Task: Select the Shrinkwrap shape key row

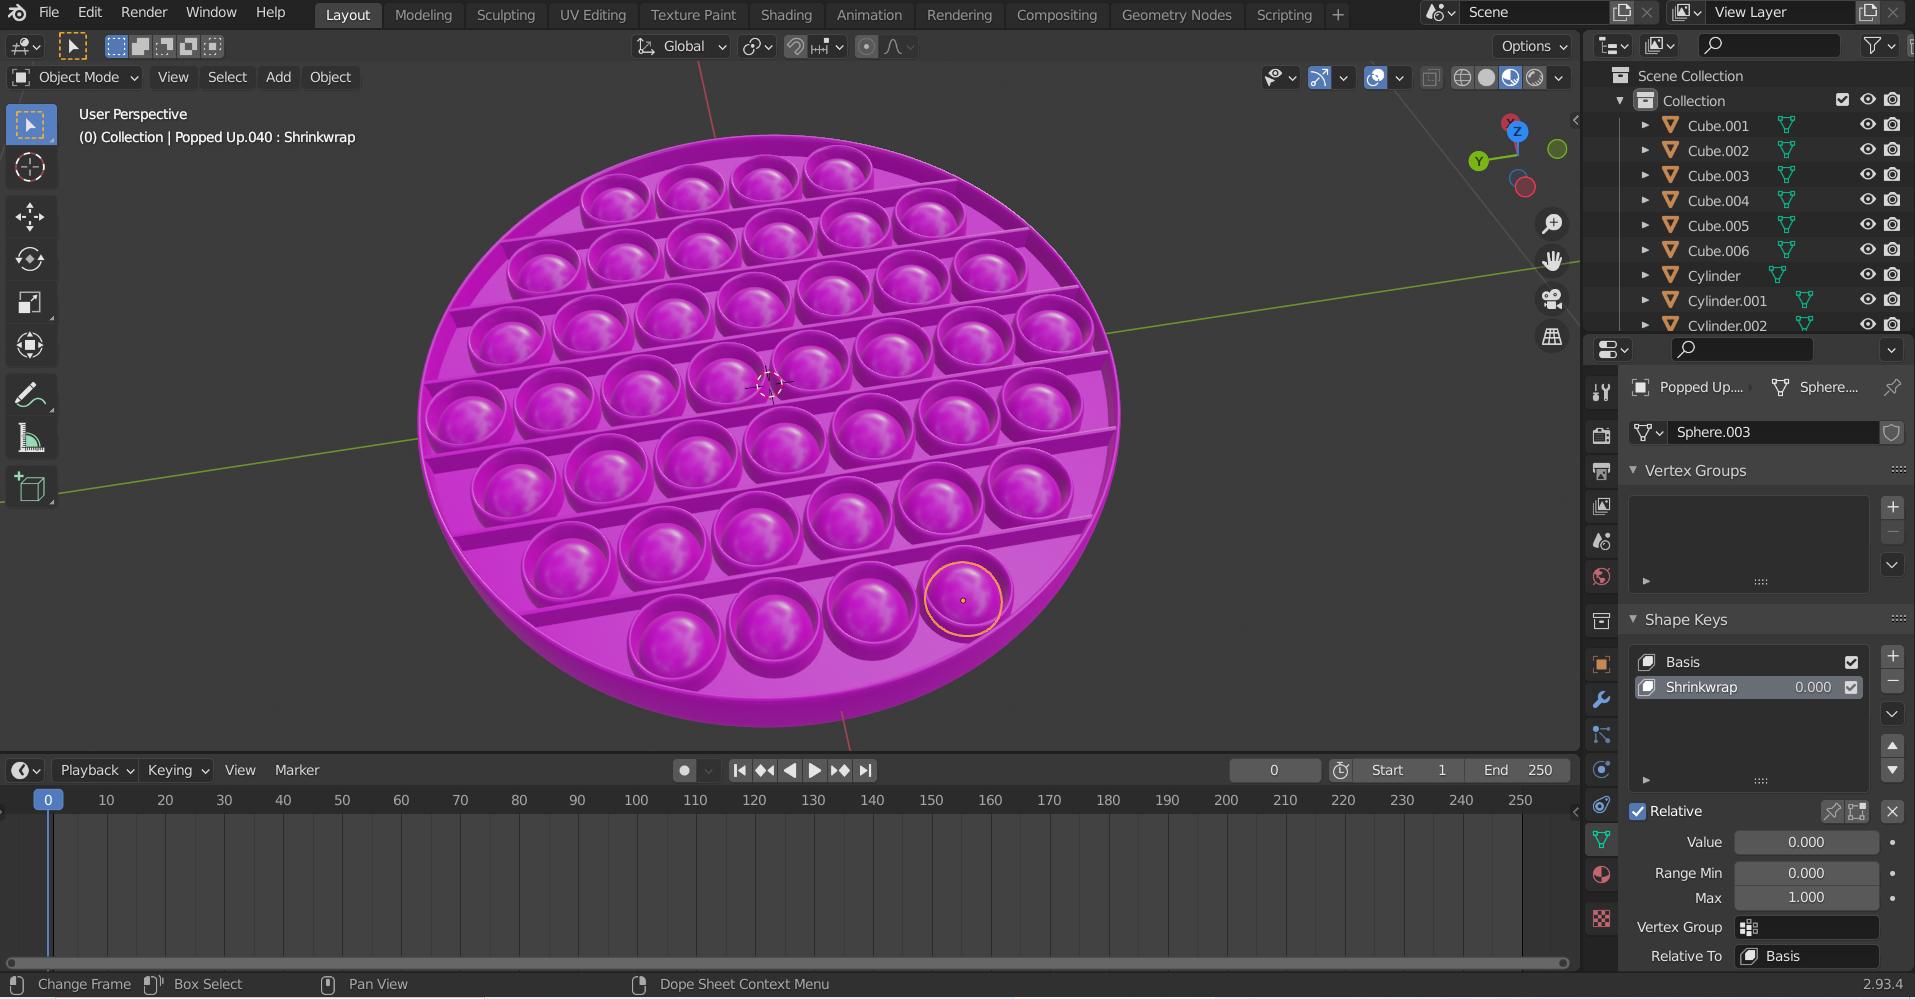Action: [1748, 687]
